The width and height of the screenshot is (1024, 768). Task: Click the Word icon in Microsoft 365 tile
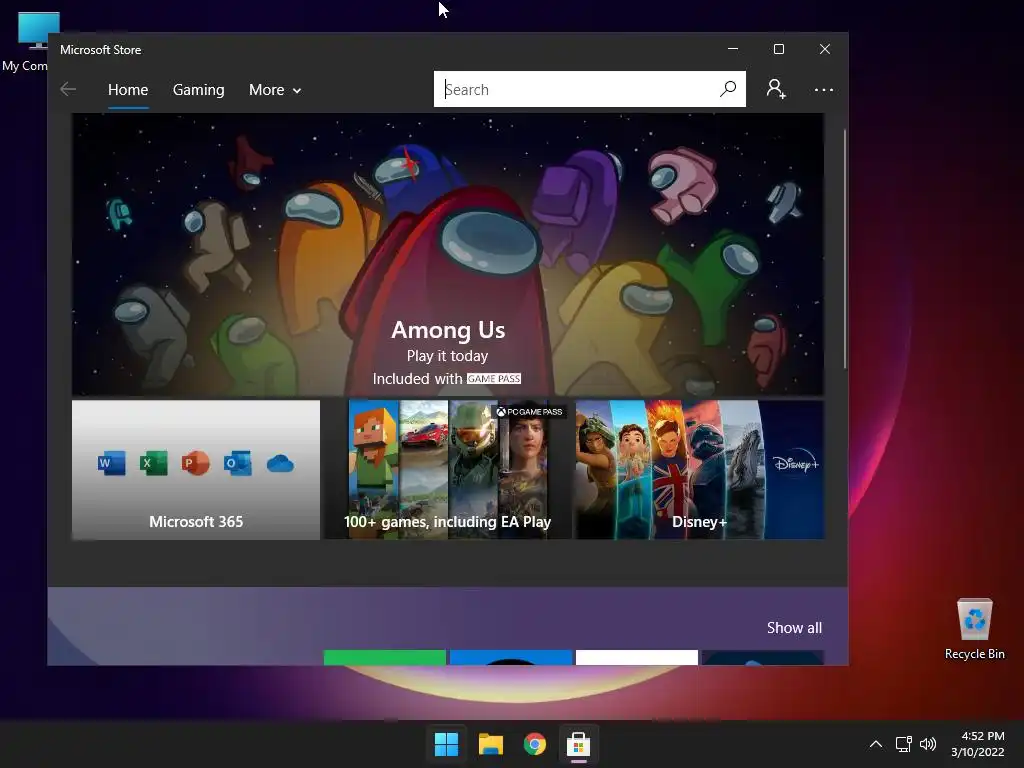point(112,464)
